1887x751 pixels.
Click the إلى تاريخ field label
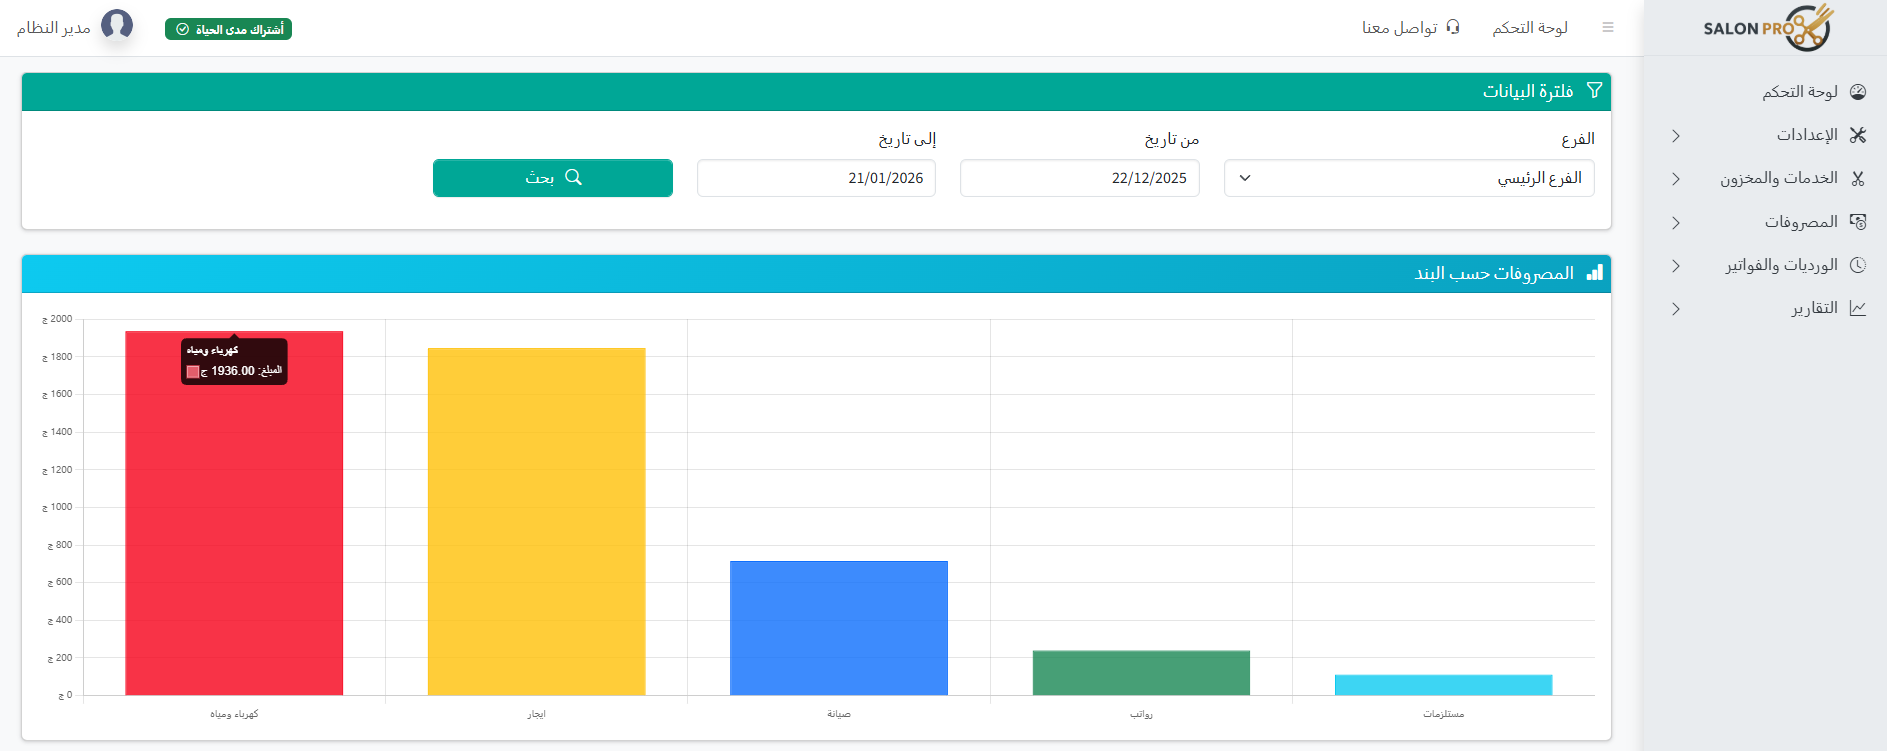pyautogui.click(x=907, y=139)
